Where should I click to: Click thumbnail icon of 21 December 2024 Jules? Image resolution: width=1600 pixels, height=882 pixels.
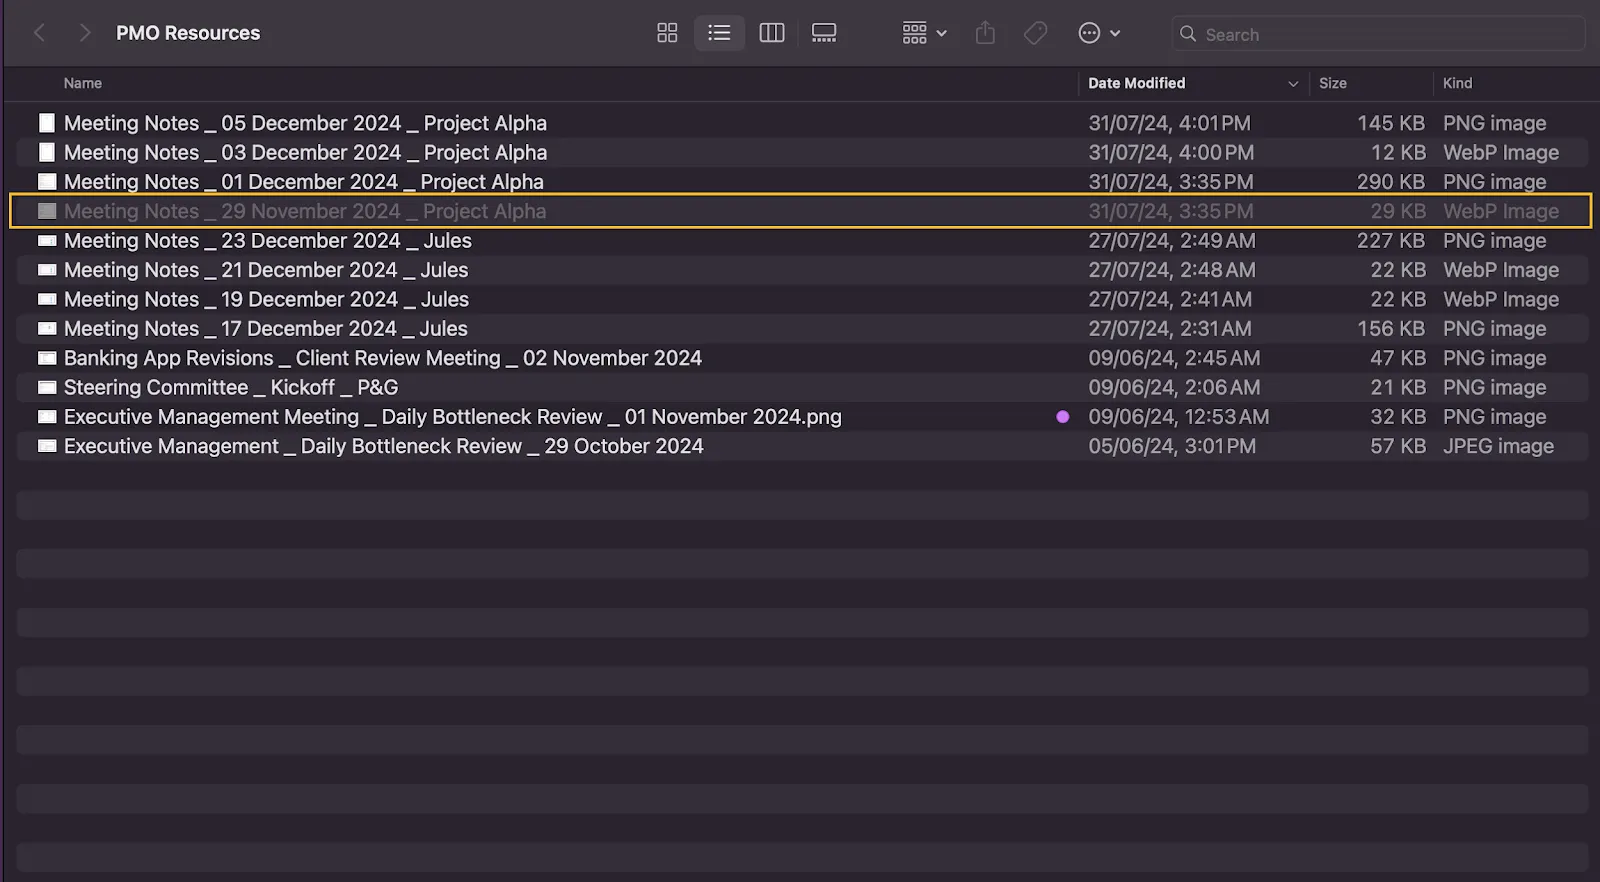pos(46,270)
